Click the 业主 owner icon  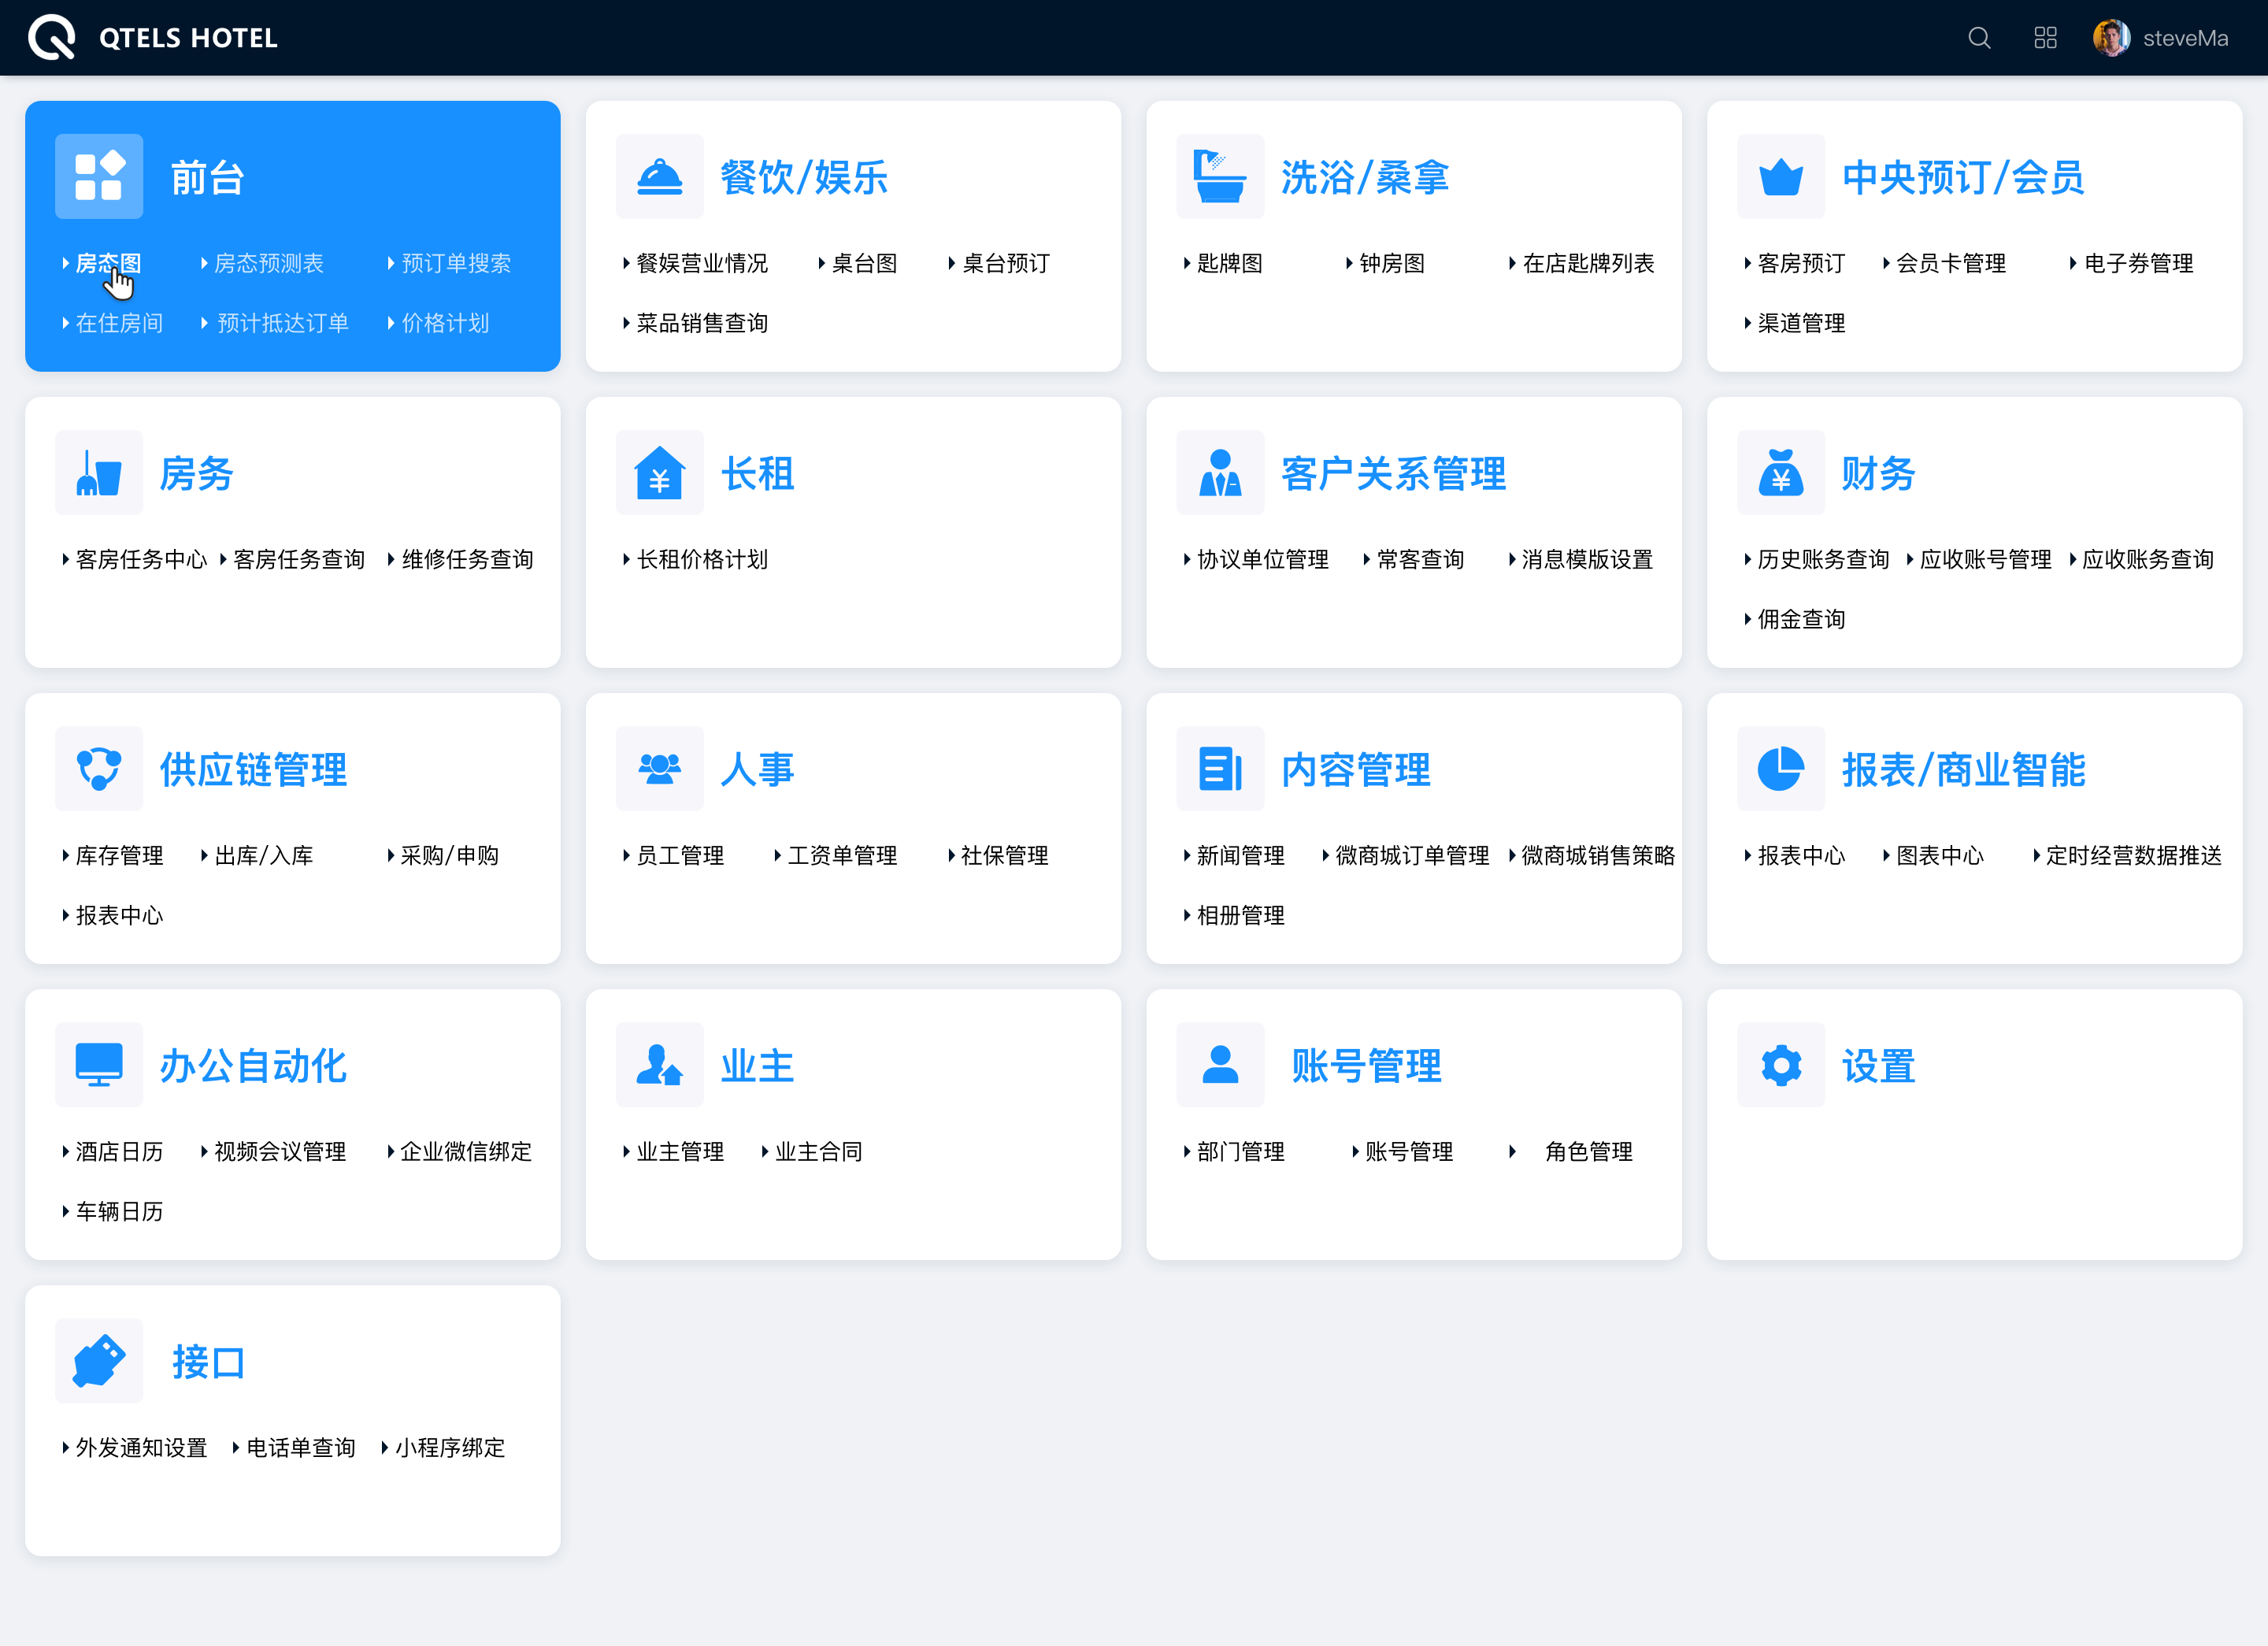[x=660, y=1065]
